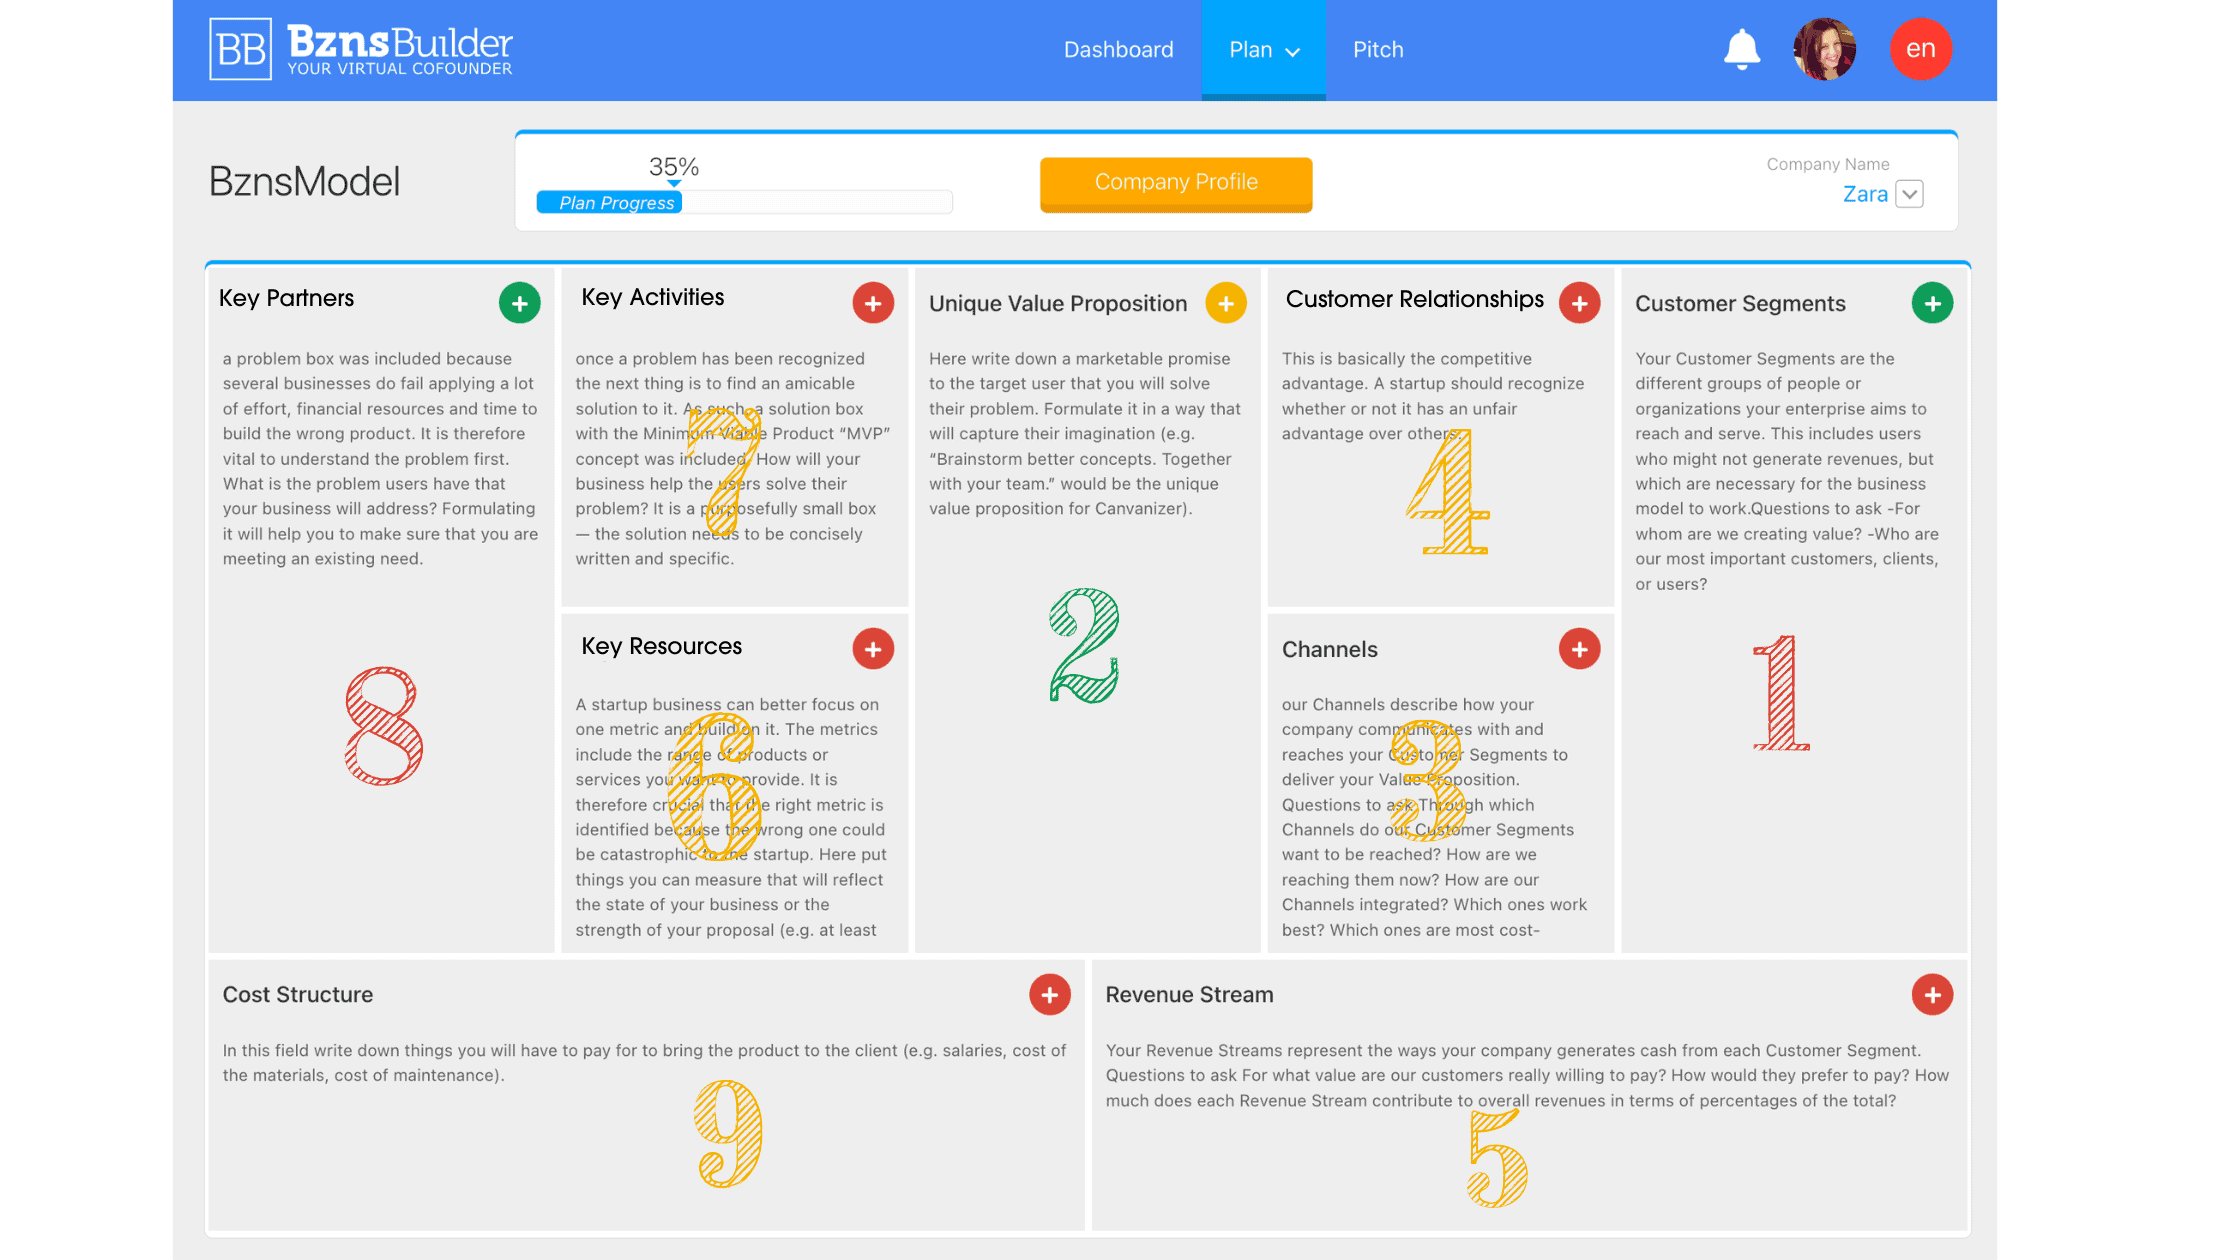This screenshot has width=2240, height=1260.
Task: Open the Plan dropdown menu
Action: (1260, 49)
